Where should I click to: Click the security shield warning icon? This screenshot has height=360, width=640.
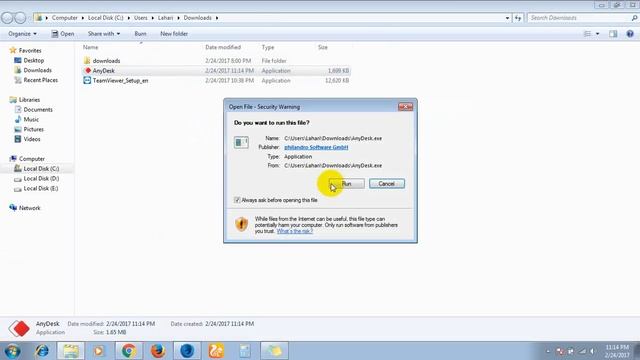point(242,224)
